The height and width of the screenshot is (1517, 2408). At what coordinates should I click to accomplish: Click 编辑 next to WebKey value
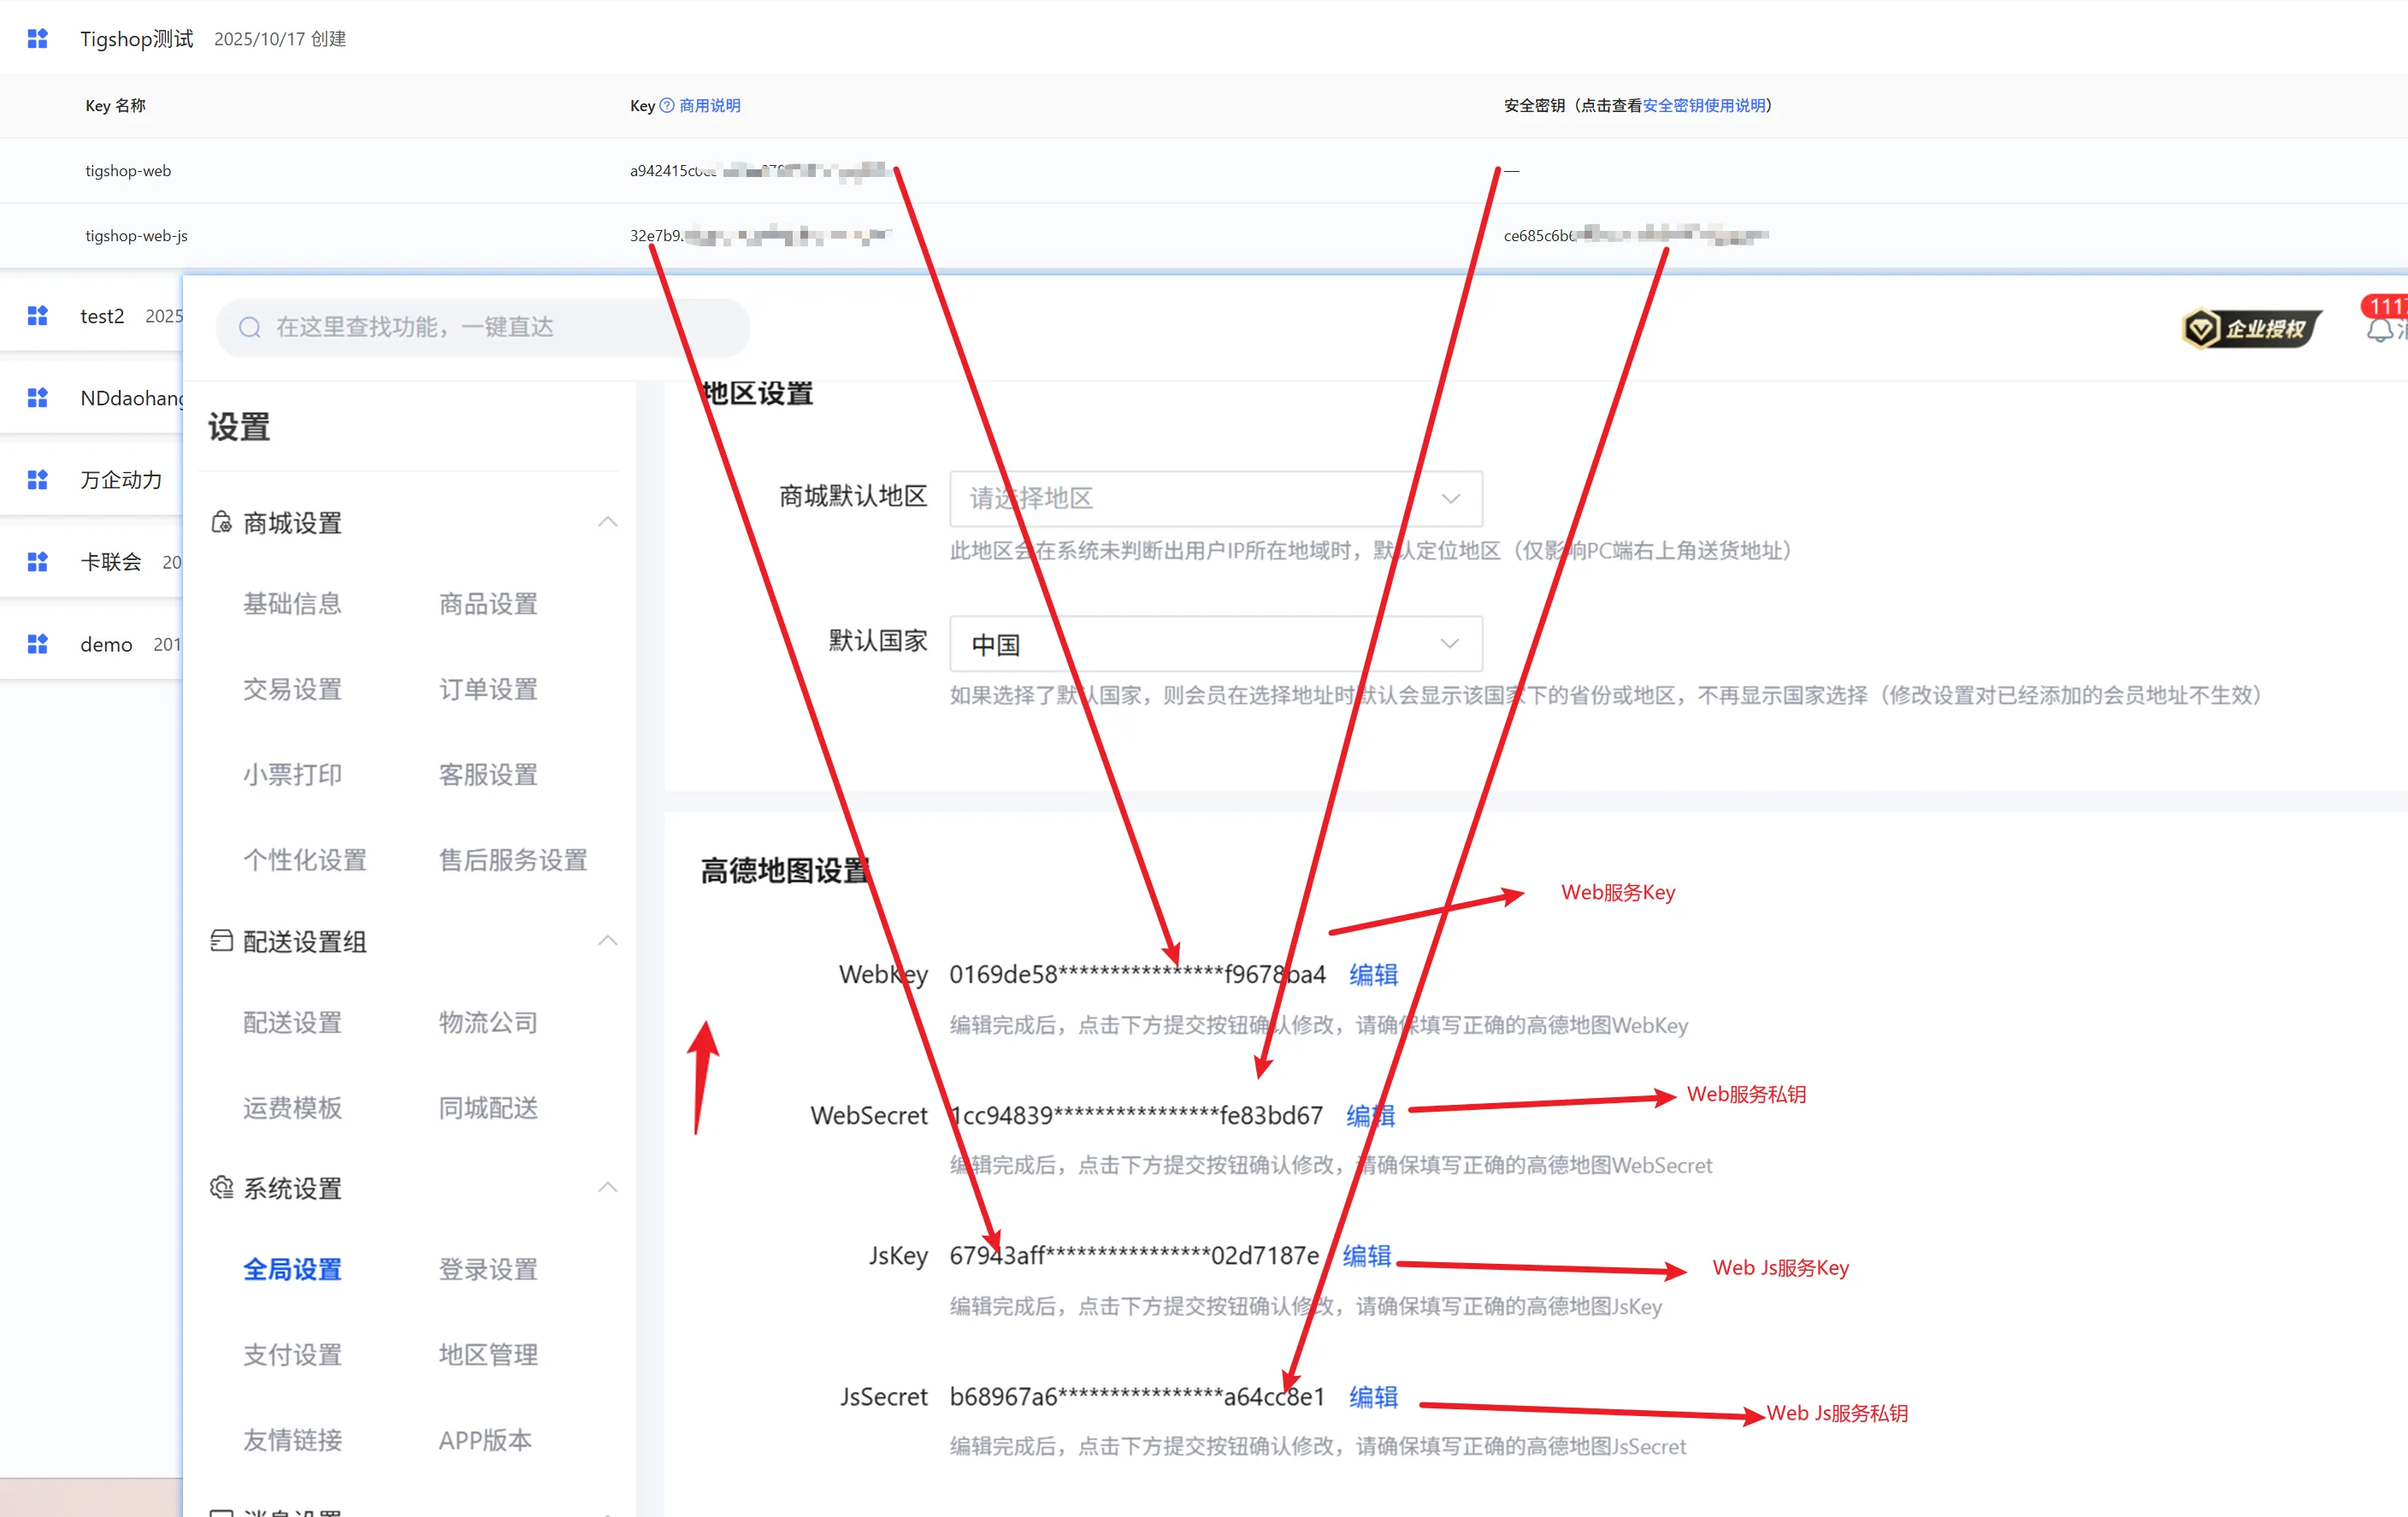coord(1373,975)
